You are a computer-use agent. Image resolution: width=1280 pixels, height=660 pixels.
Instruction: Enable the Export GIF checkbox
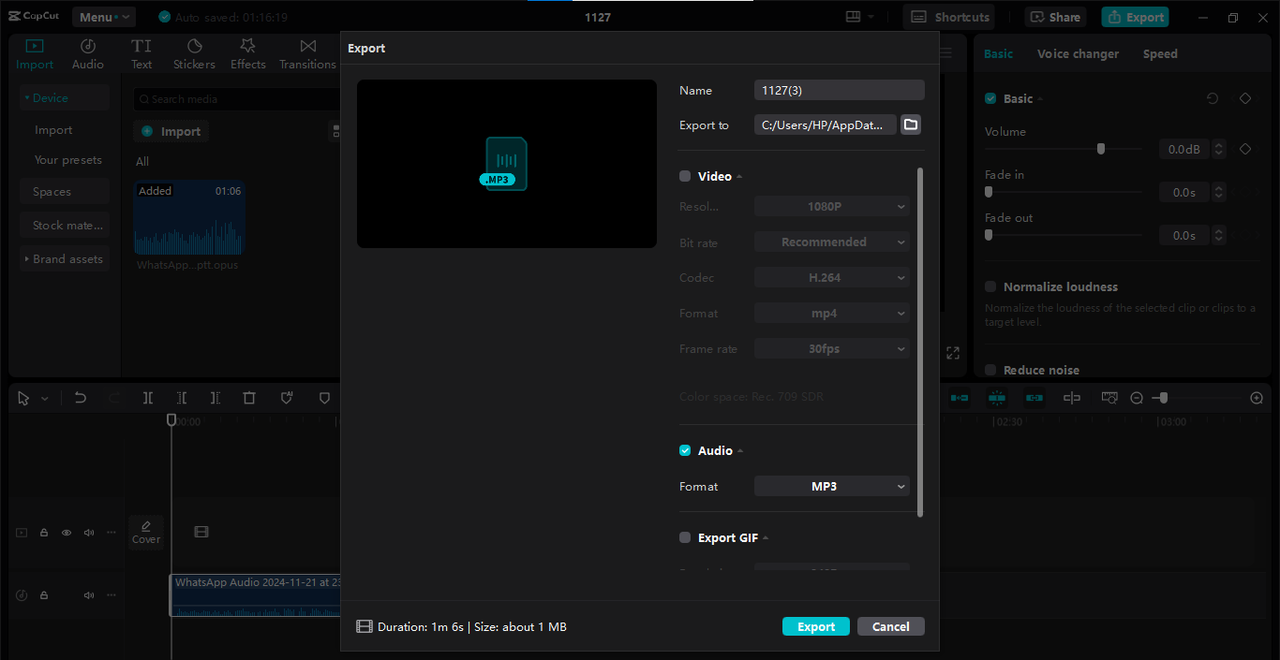click(685, 538)
